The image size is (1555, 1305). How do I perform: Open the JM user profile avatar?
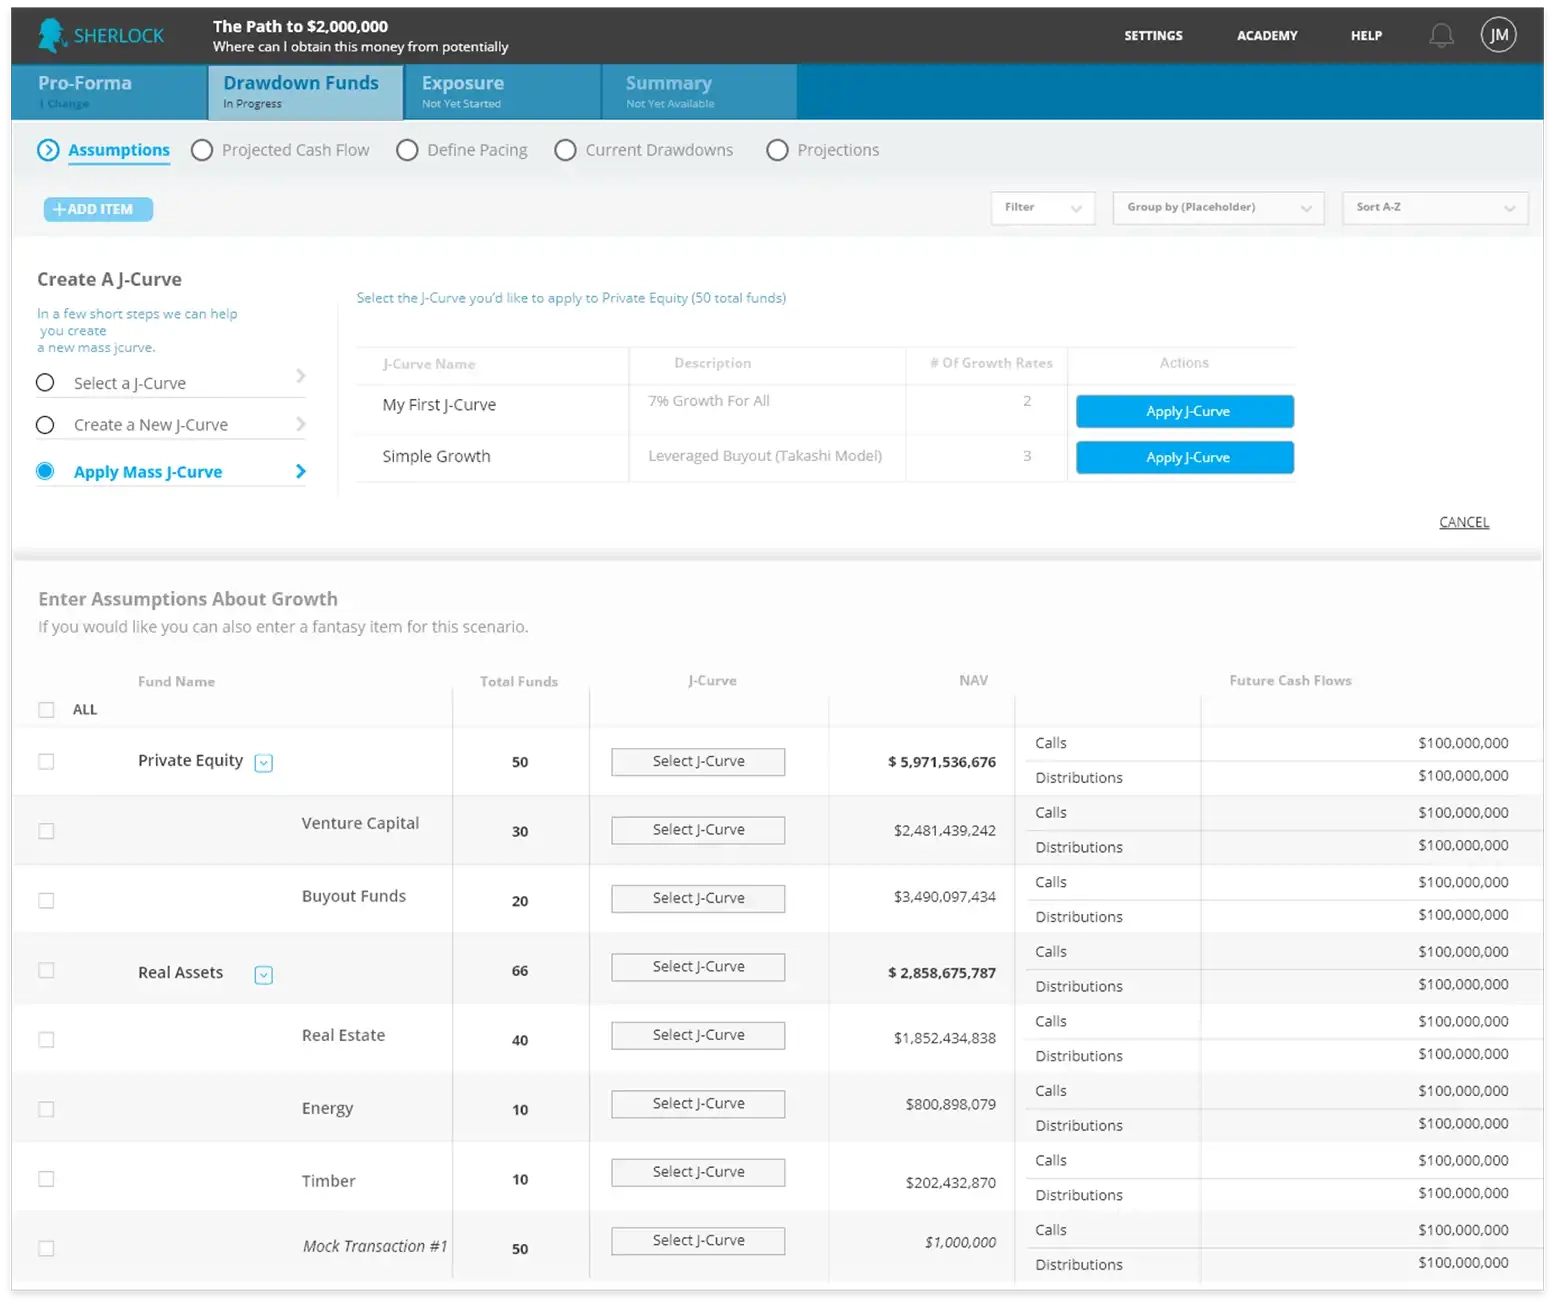[x=1497, y=35]
